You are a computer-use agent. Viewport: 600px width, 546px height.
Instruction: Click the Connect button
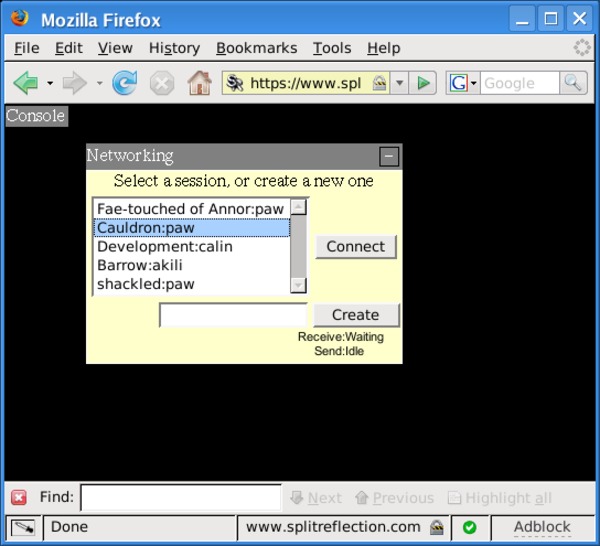coord(356,247)
